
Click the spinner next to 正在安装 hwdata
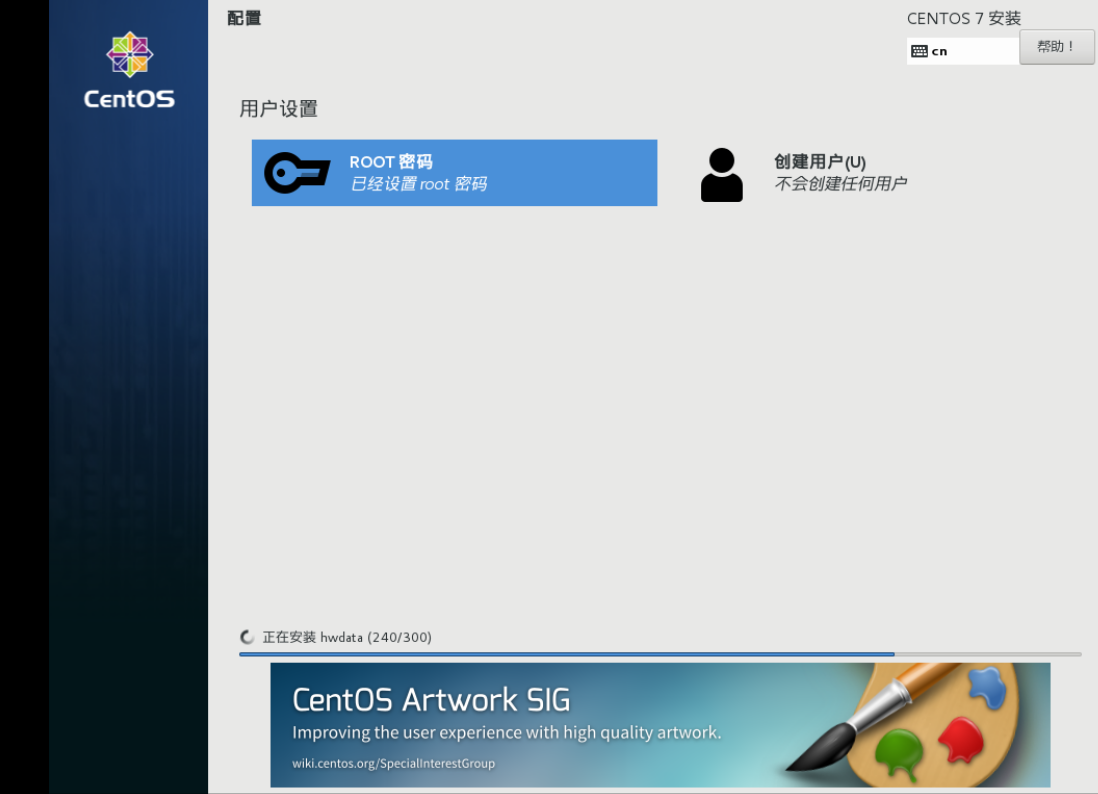click(246, 637)
